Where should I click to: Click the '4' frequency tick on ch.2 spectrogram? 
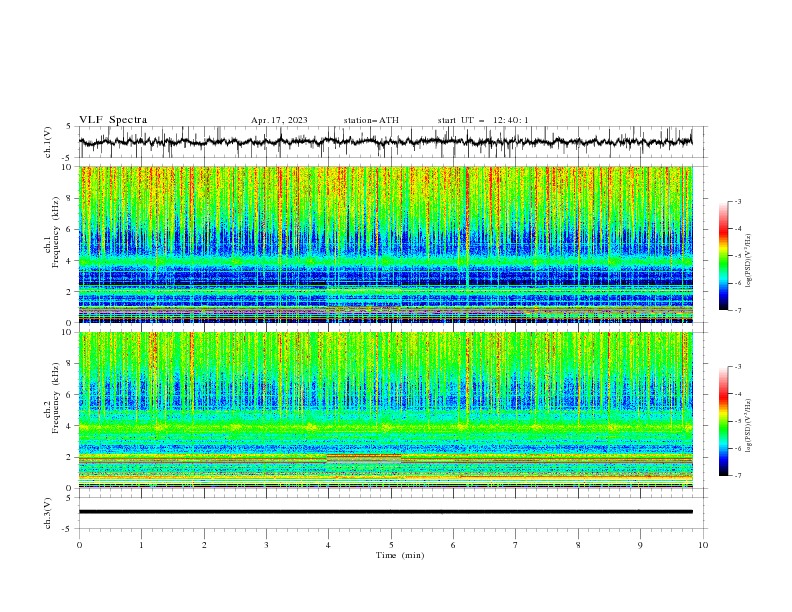coord(70,426)
